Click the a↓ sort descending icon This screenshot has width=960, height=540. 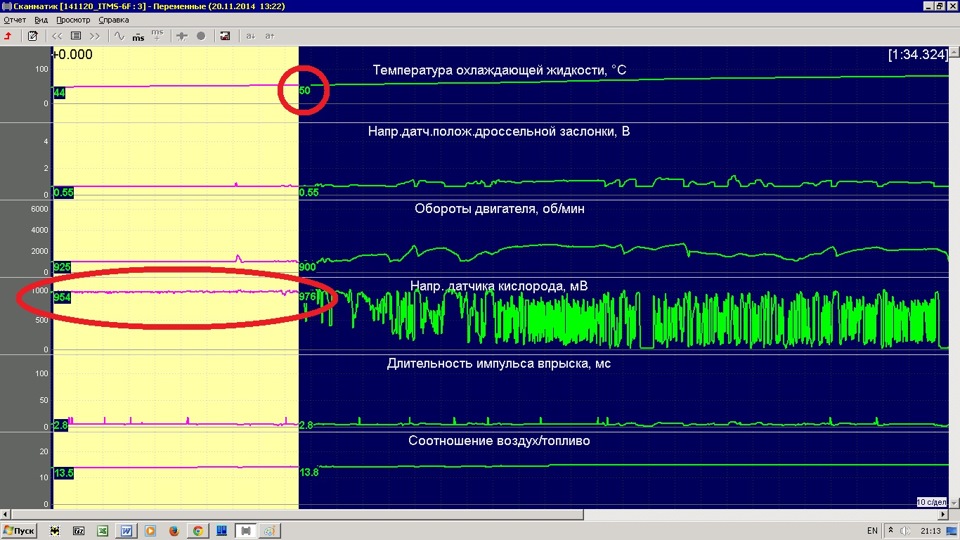(x=250, y=36)
